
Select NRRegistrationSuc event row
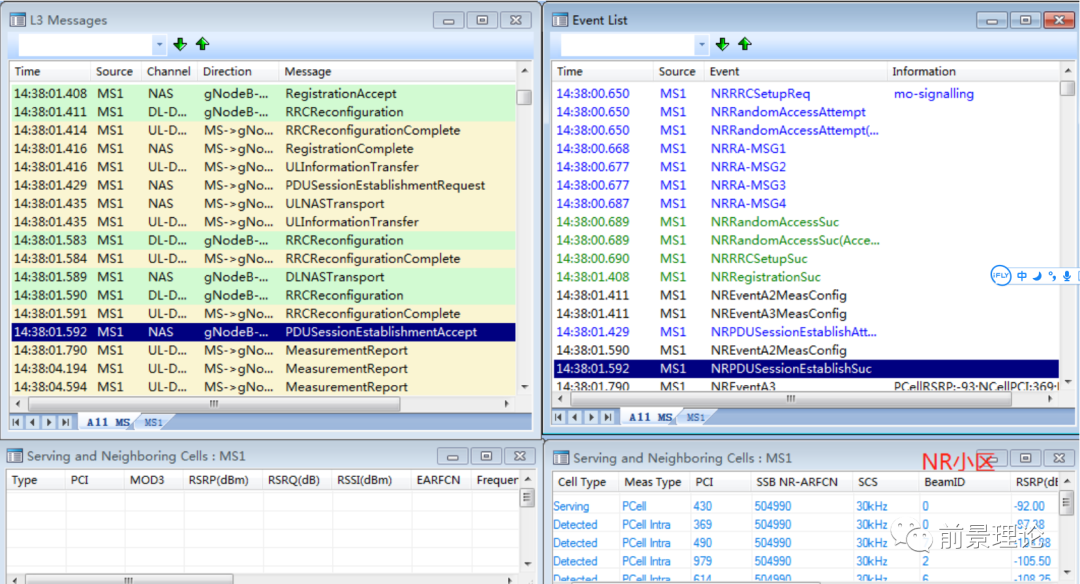tap(806, 277)
